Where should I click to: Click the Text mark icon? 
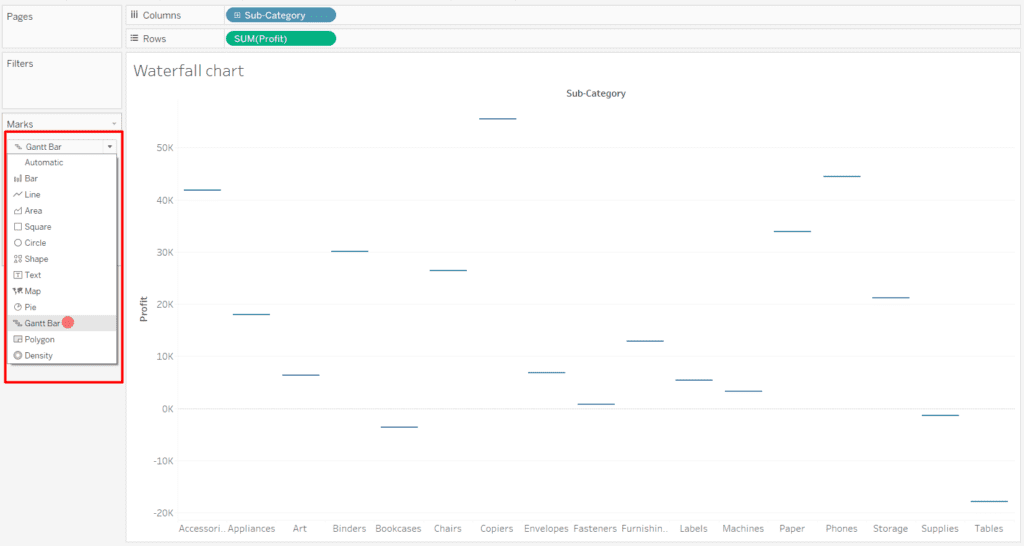click(x=18, y=275)
